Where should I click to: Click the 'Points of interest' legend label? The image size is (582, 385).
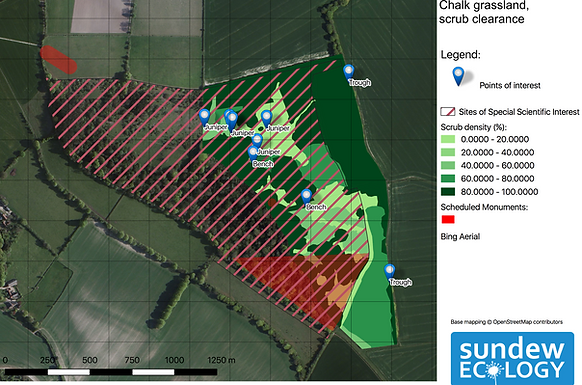pos(510,85)
